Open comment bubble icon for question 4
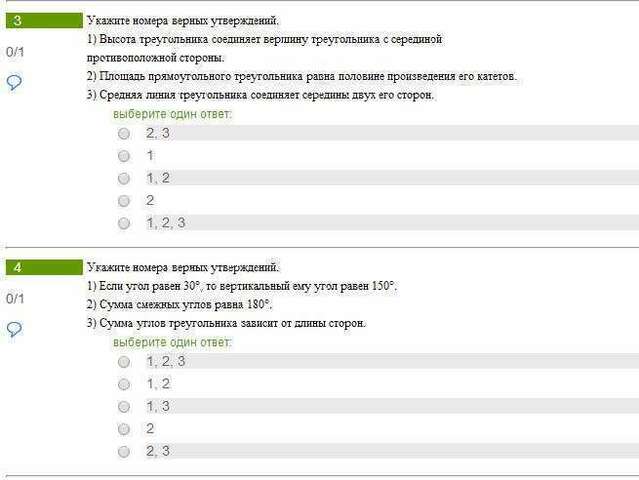This screenshot has height=480, width=639. [14, 329]
